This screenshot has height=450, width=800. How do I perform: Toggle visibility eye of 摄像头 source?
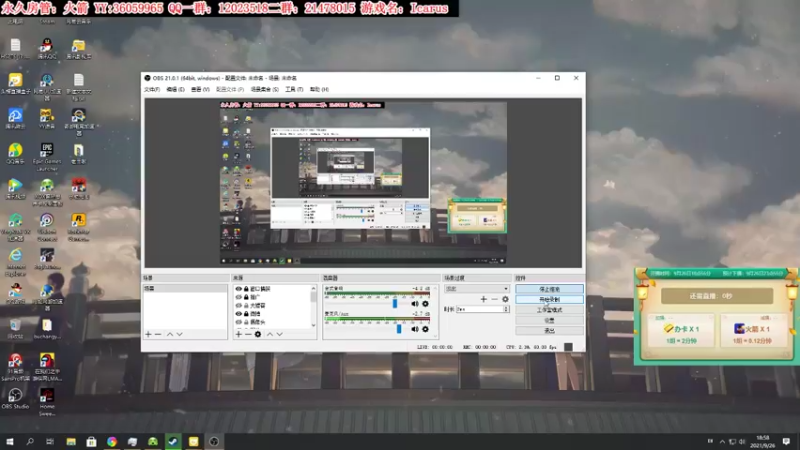click(x=238, y=322)
